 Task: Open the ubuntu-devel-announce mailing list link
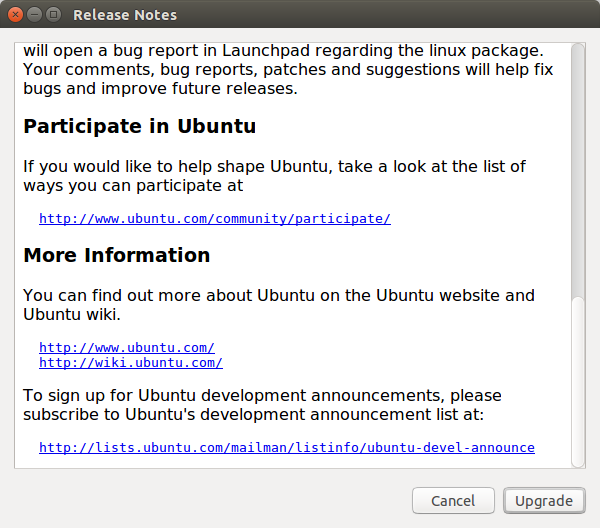click(x=287, y=447)
